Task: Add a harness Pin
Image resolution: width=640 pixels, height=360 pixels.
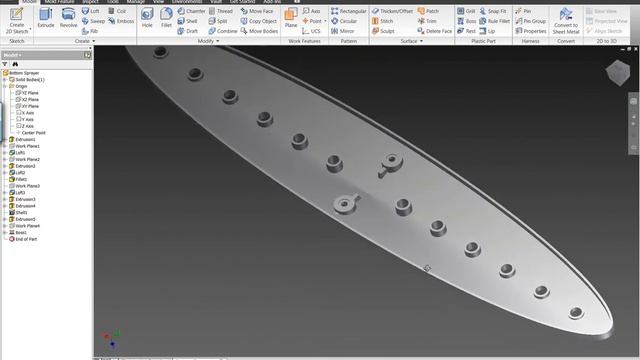Action: click(523, 11)
